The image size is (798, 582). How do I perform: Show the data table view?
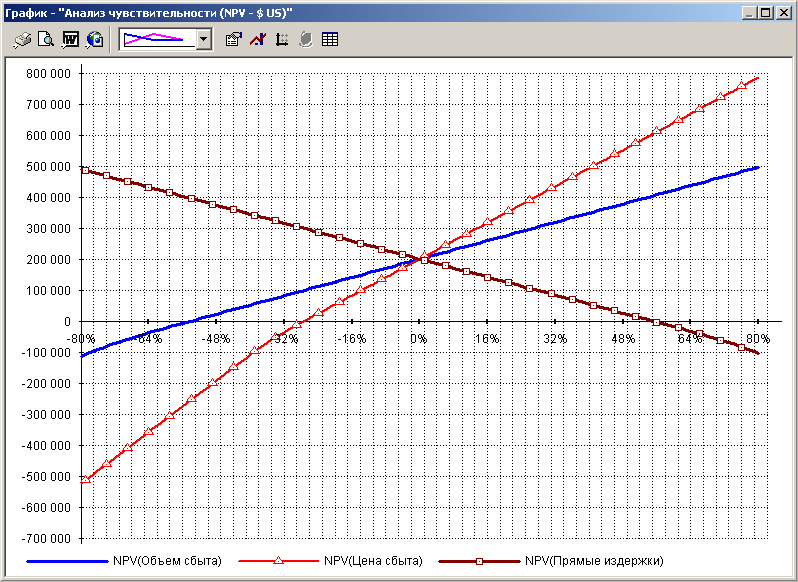point(330,39)
